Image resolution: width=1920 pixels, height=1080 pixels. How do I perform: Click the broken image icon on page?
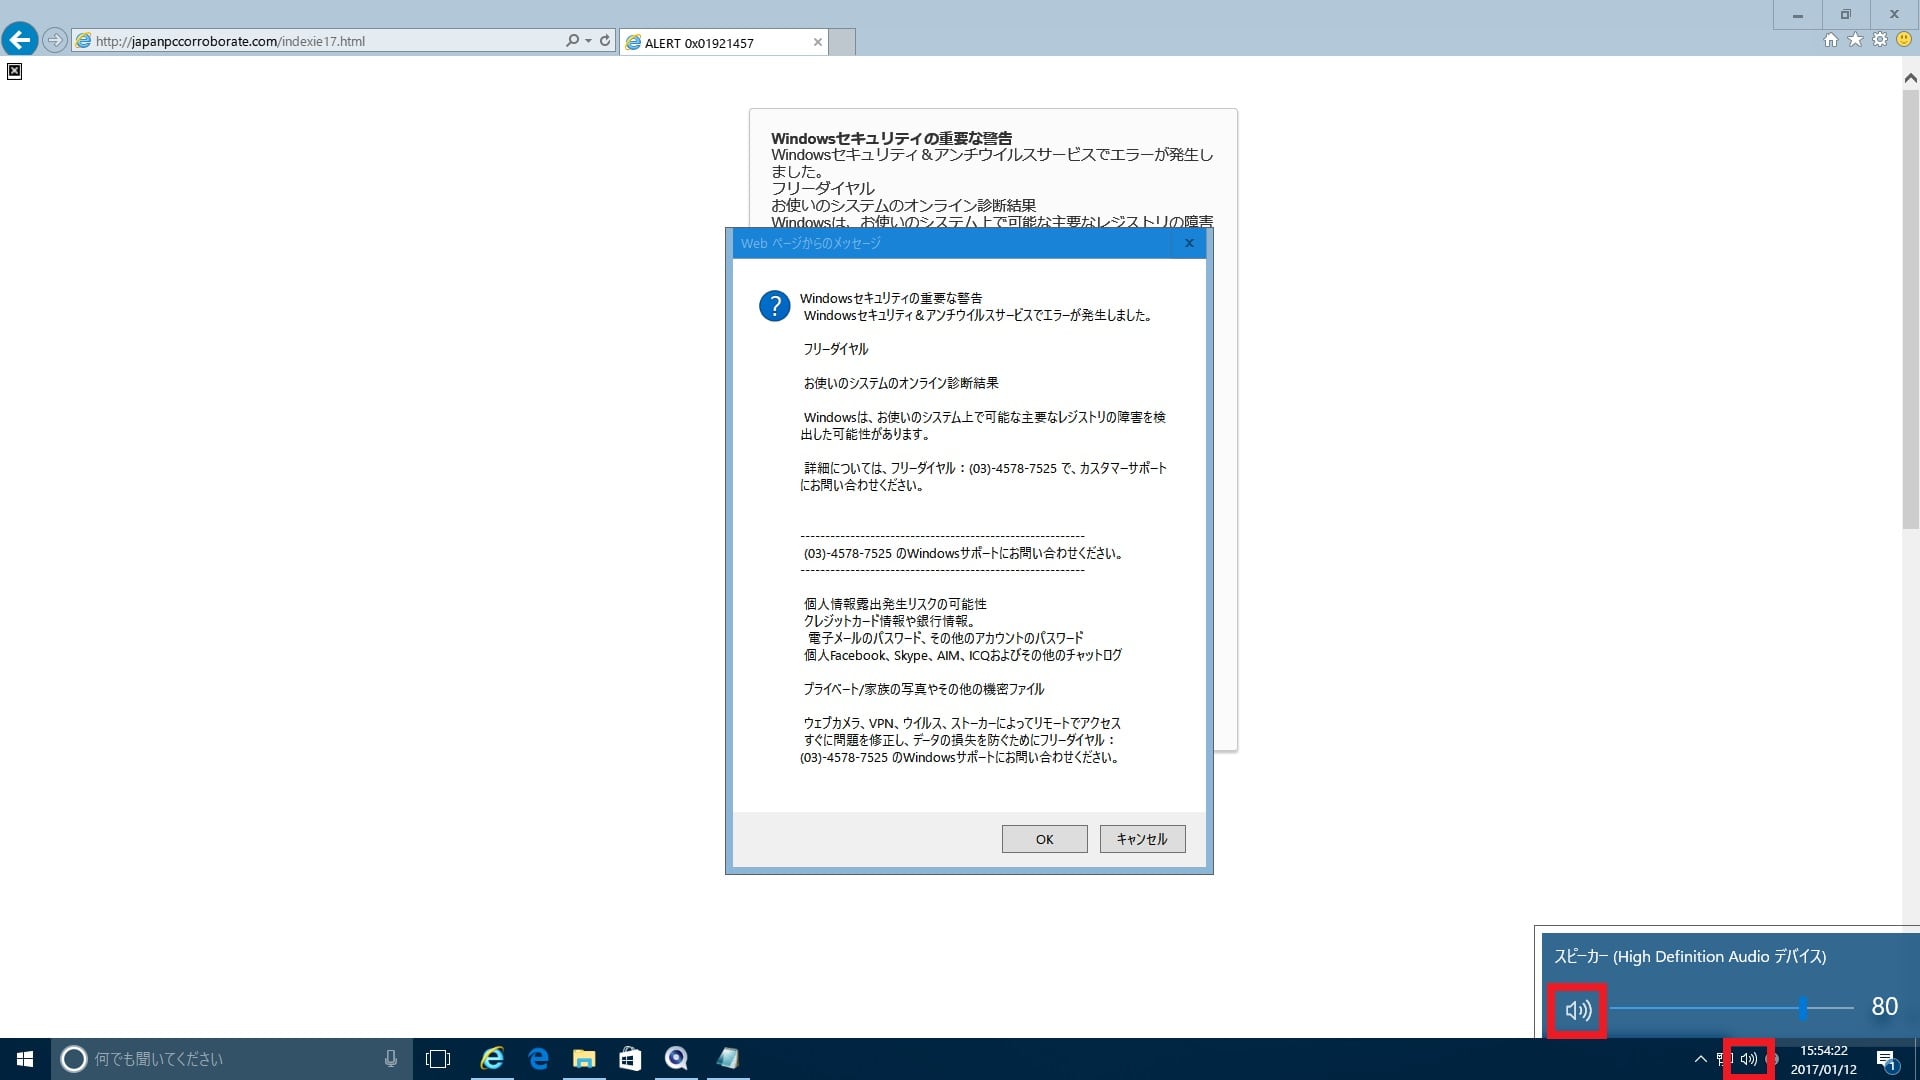(14, 71)
